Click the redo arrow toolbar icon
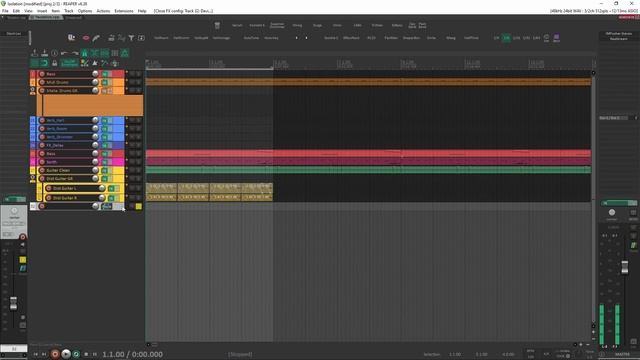 (x=75, y=53)
